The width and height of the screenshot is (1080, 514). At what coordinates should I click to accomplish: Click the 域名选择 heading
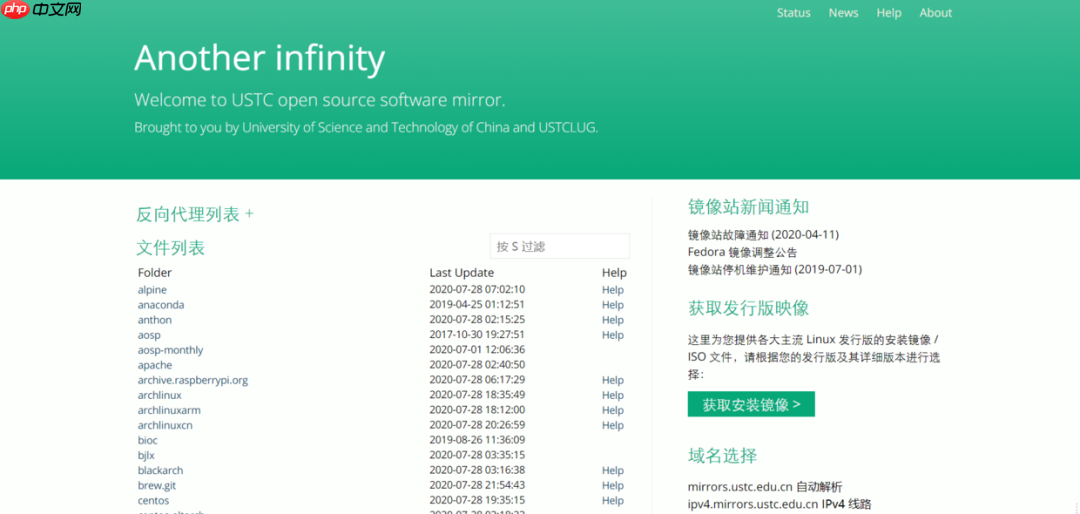coord(723,455)
